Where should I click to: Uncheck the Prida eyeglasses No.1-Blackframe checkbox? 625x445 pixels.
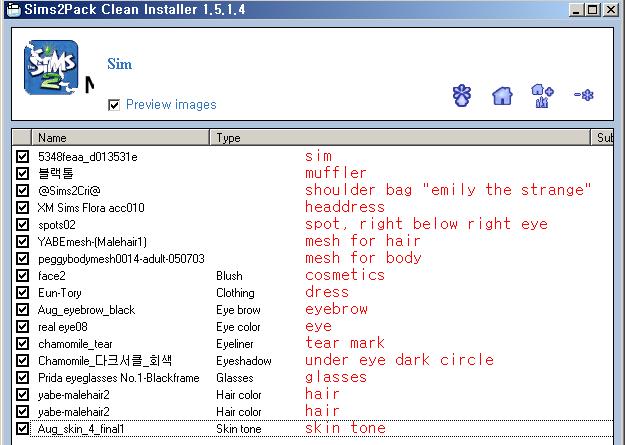point(23,378)
